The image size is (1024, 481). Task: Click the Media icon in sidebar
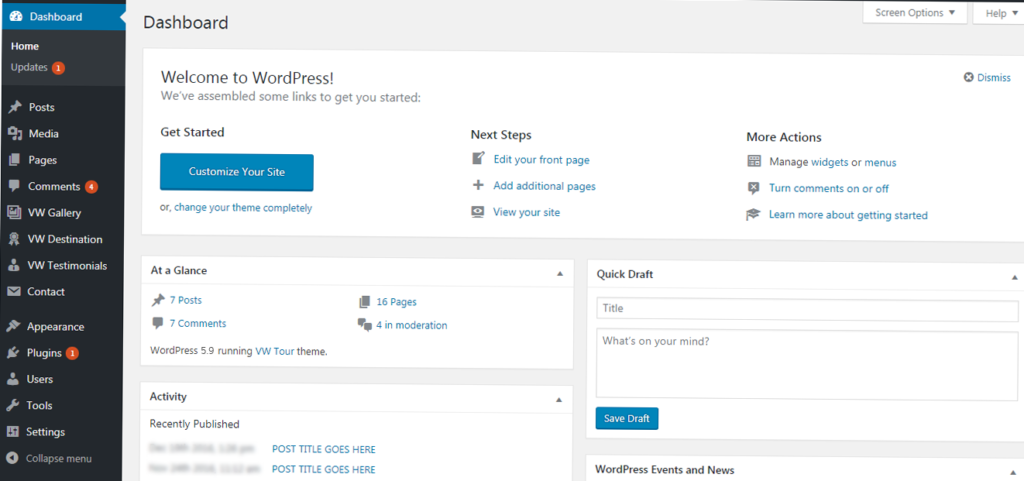15,134
